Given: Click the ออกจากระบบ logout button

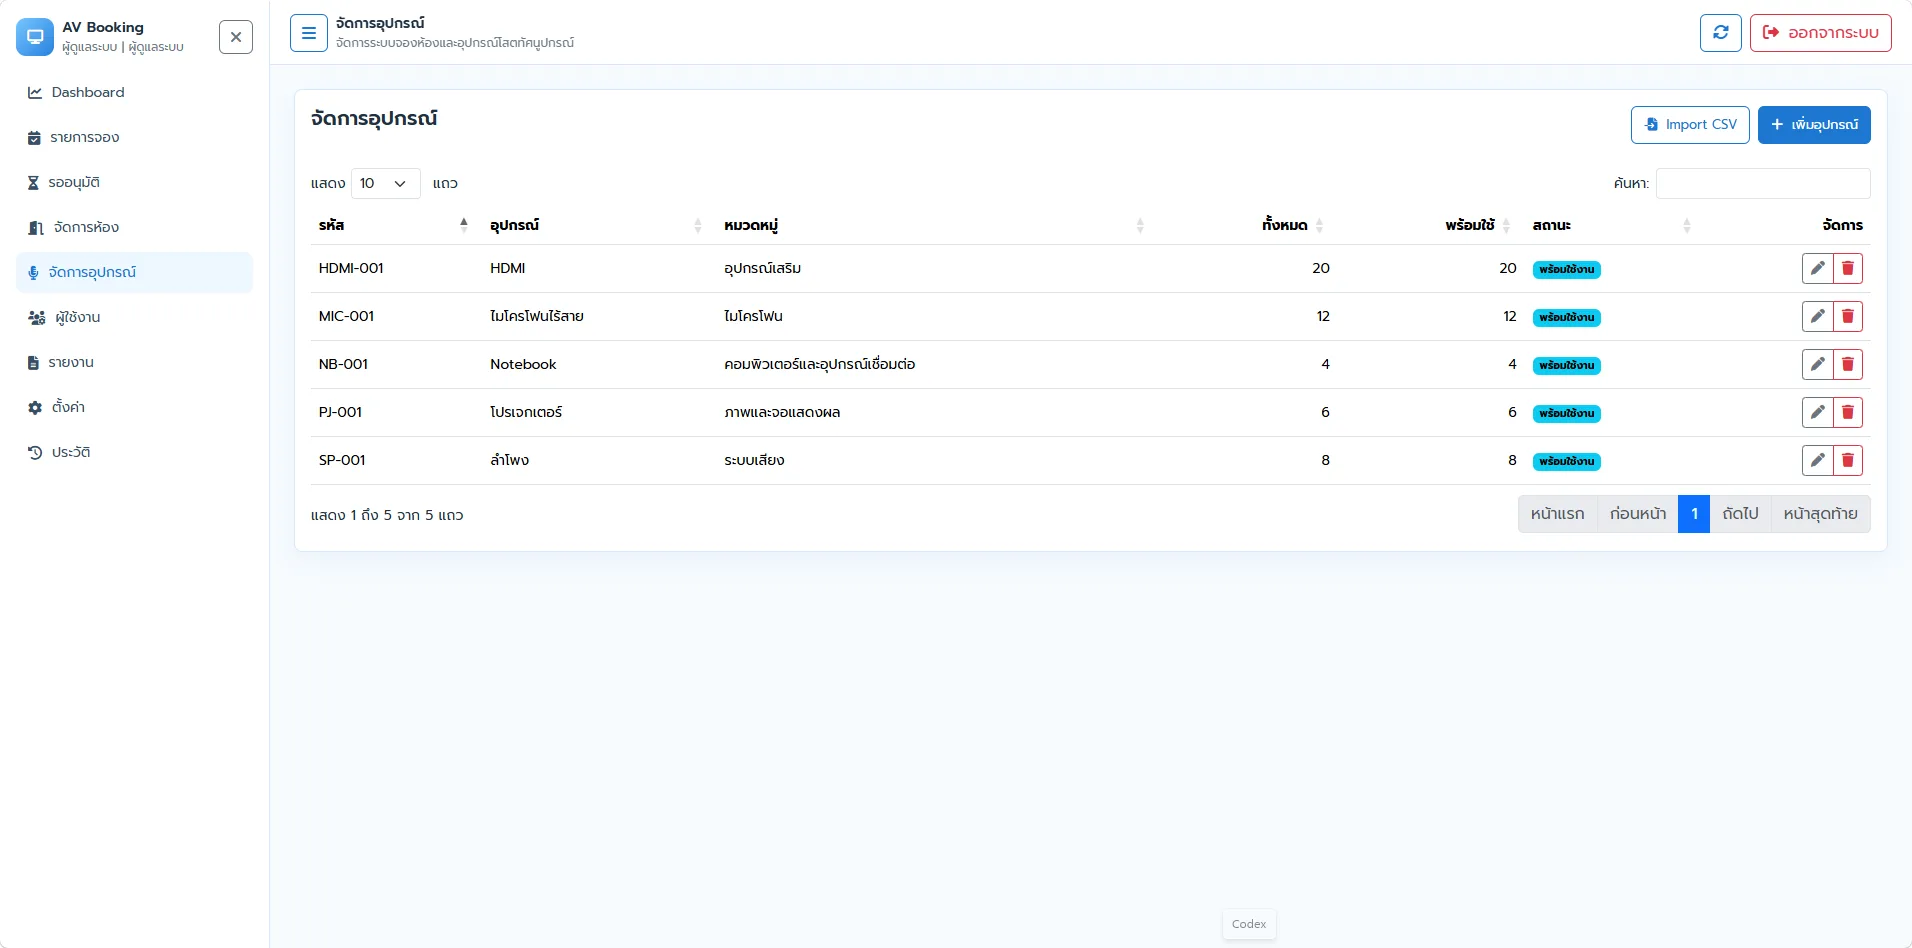Looking at the screenshot, I should (1820, 33).
